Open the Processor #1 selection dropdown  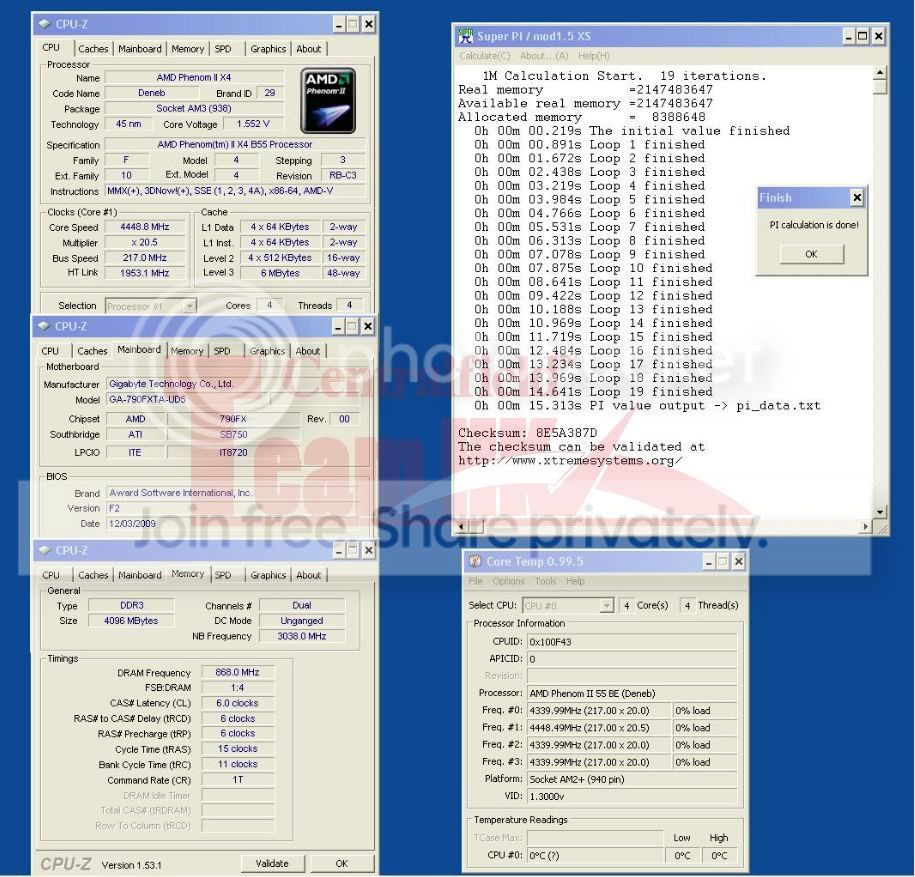pyautogui.click(x=189, y=306)
